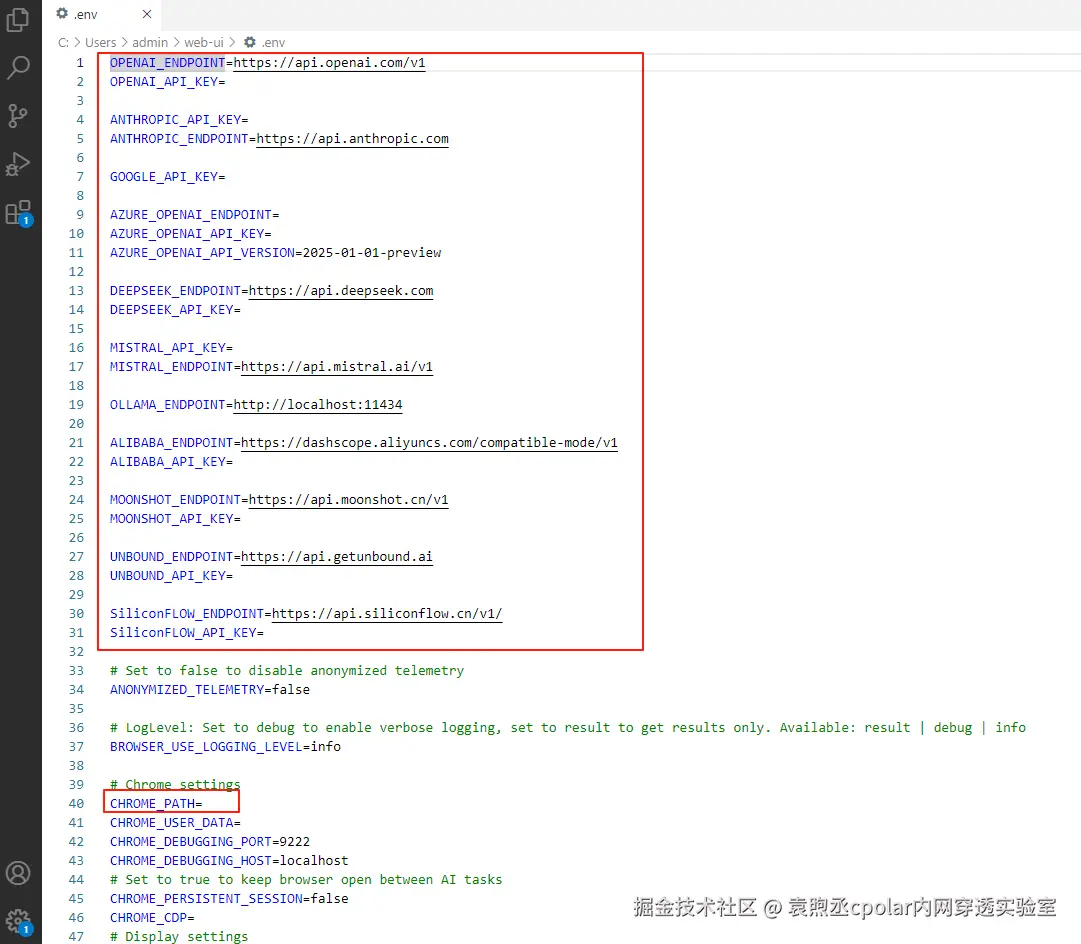Place cursor after OPENAI_API_KEY=
Image resolution: width=1081 pixels, height=944 pixels.
(226, 82)
